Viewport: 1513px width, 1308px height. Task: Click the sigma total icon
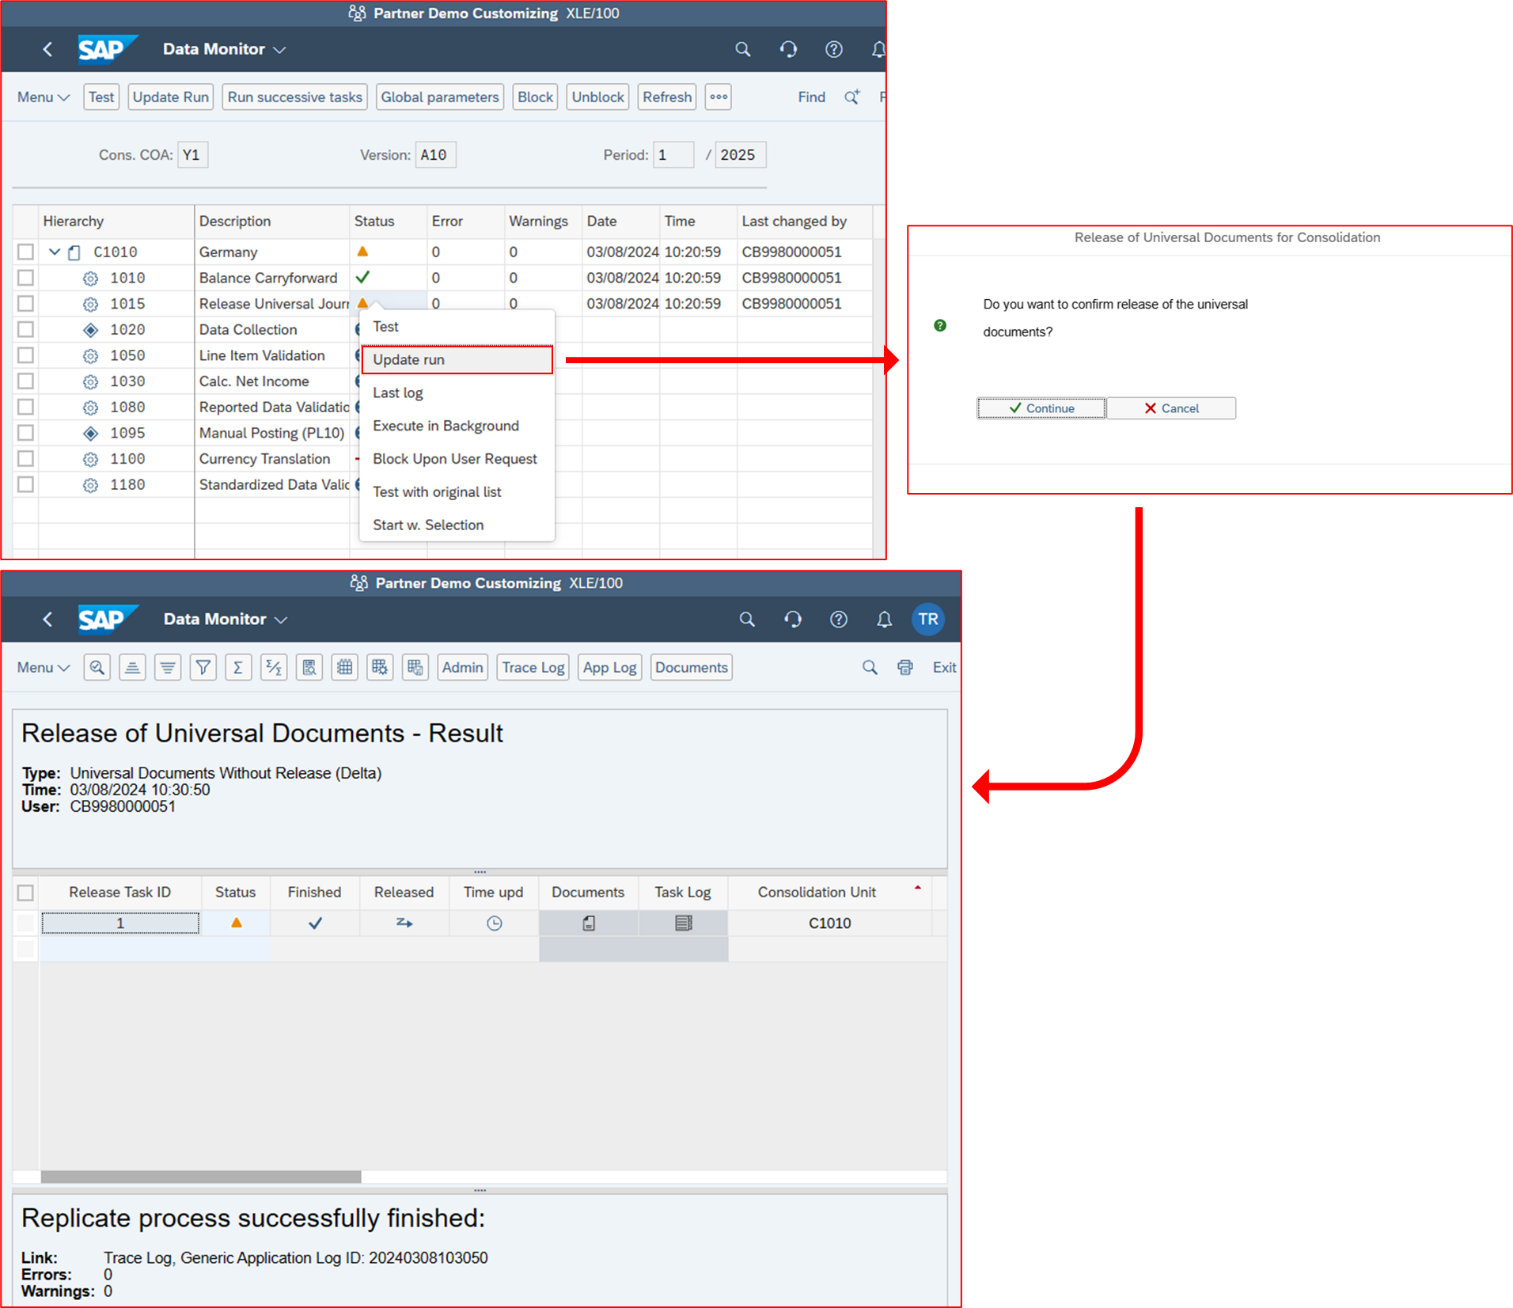pos(238,667)
